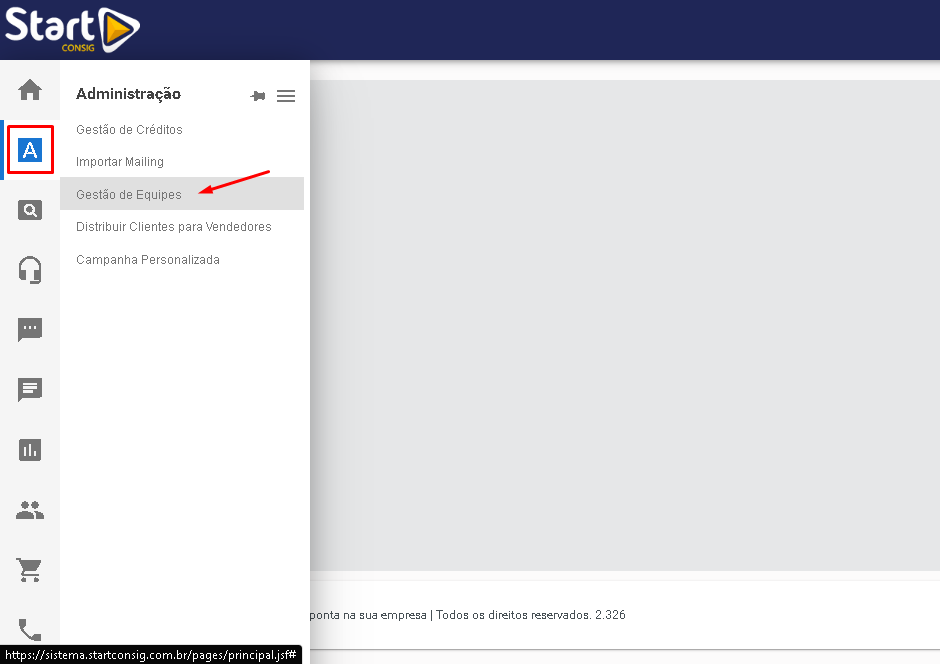Click the Administração panel heading
Screen dimensions: 940x664
128,94
